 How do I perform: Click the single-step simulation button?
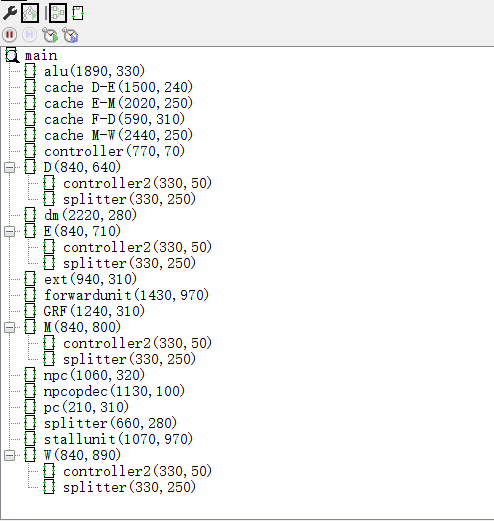point(29,35)
